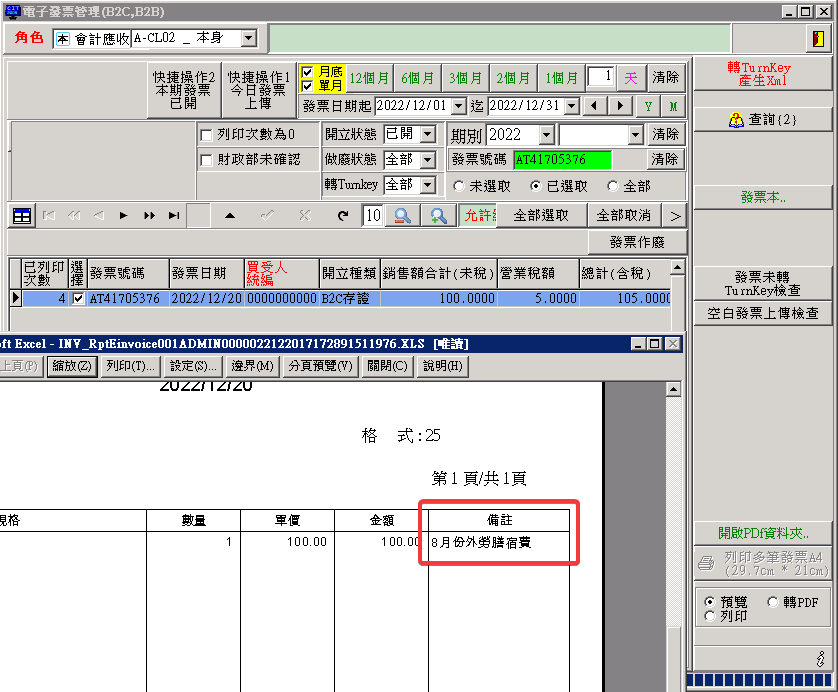The image size is (838, 692).
Task: Click the 發票作廢 button
Action: pyautogui.click(x=636, y=243)
